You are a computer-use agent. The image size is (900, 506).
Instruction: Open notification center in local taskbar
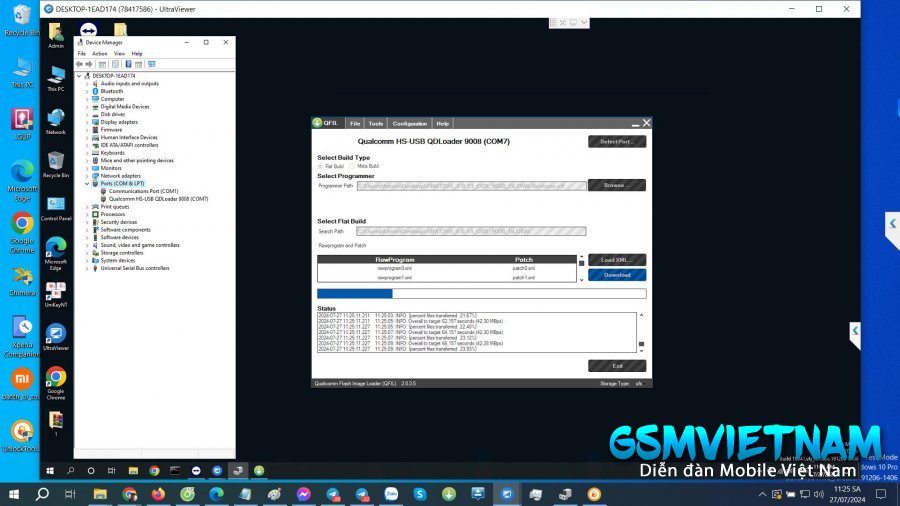click(880, 494)
